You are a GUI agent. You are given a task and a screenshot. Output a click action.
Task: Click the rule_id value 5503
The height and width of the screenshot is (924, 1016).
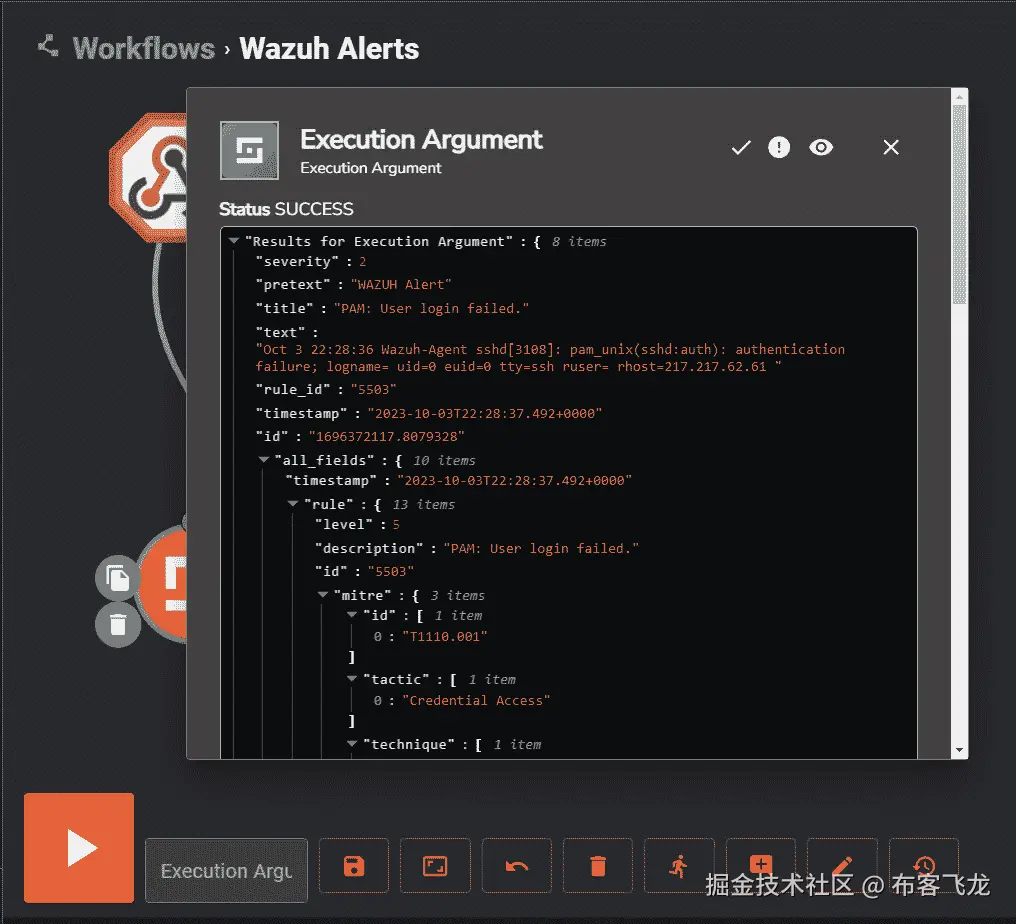click(x=373, y=389)
